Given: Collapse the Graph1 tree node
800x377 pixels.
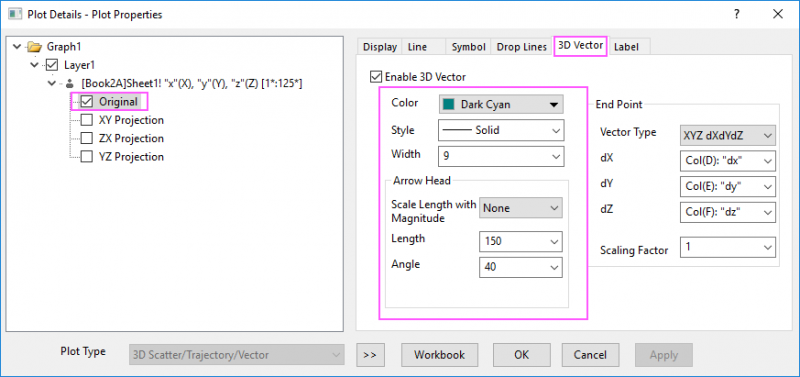Looking at the screenshot, I should [18, 47].
